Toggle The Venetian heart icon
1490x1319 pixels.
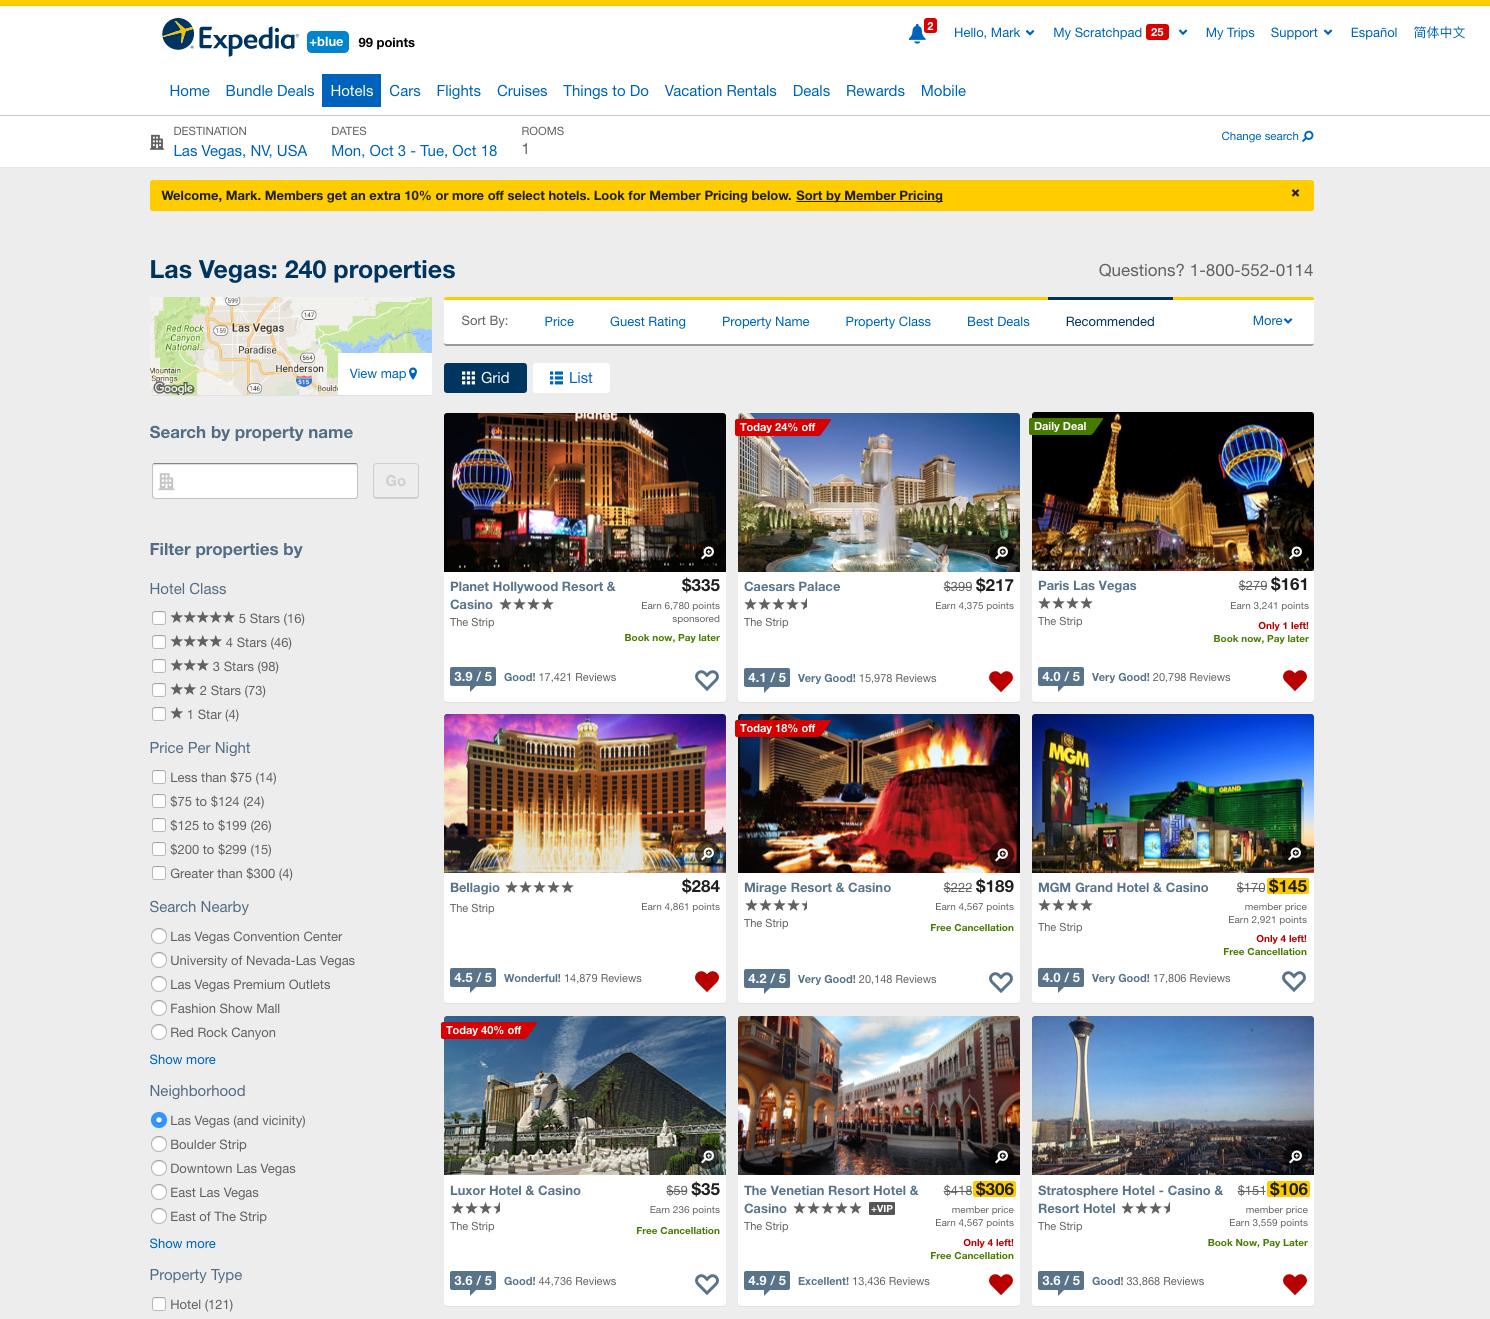1001,1284
